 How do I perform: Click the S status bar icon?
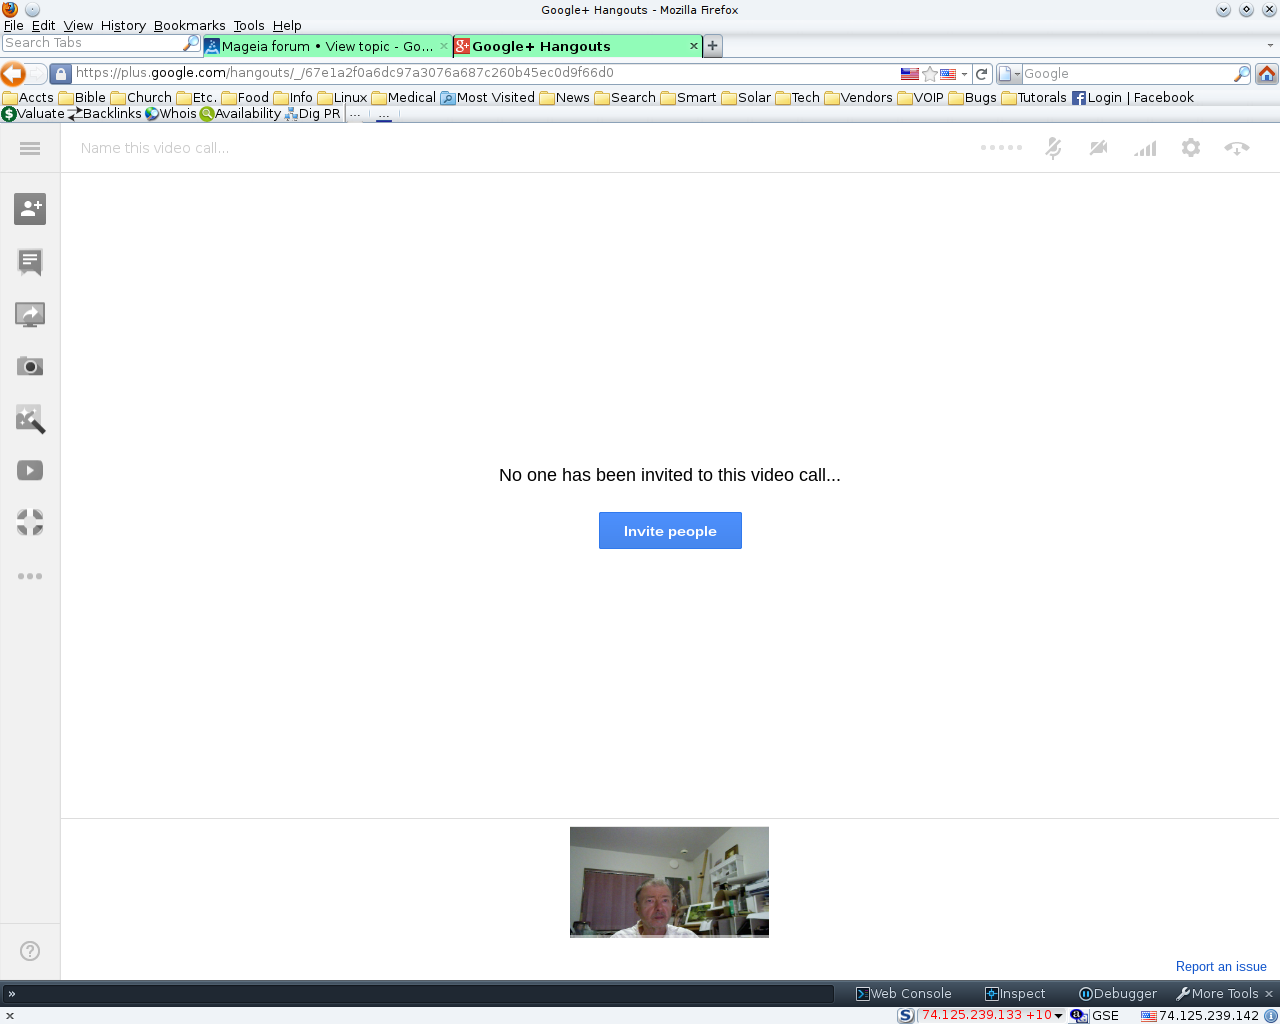click(x=906, y=1015)
